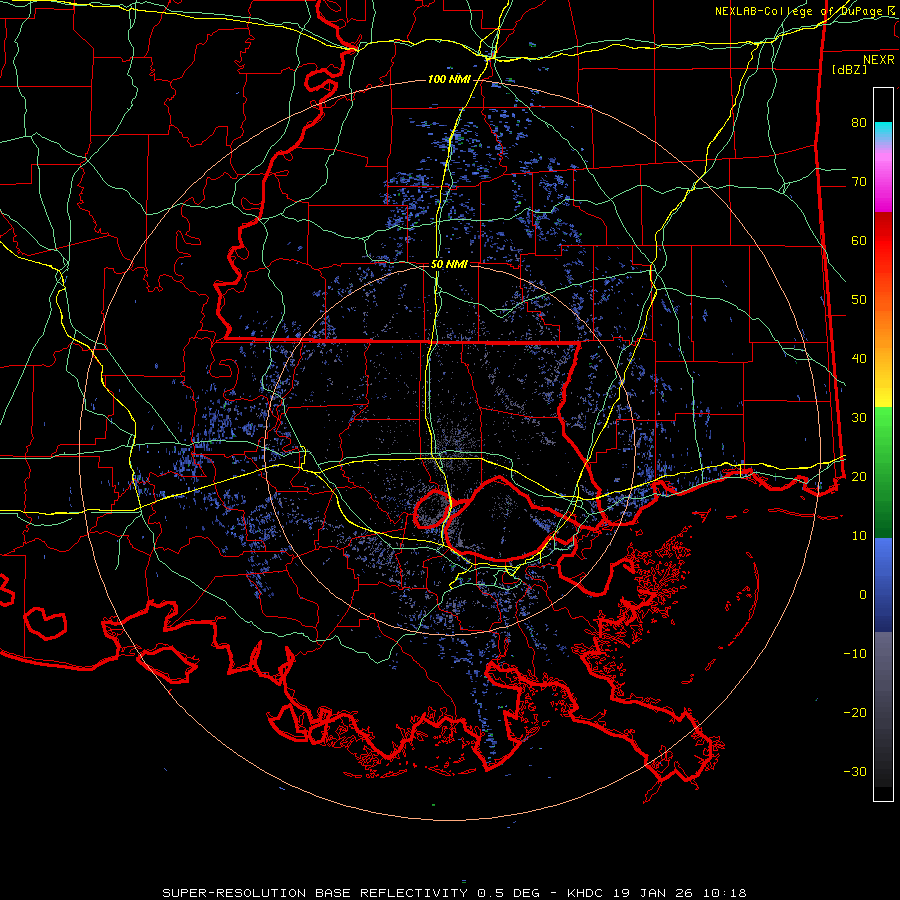Click the 20 value on the dBZ scale
Screen dimensions: 900x900
(x=859, y=477)
